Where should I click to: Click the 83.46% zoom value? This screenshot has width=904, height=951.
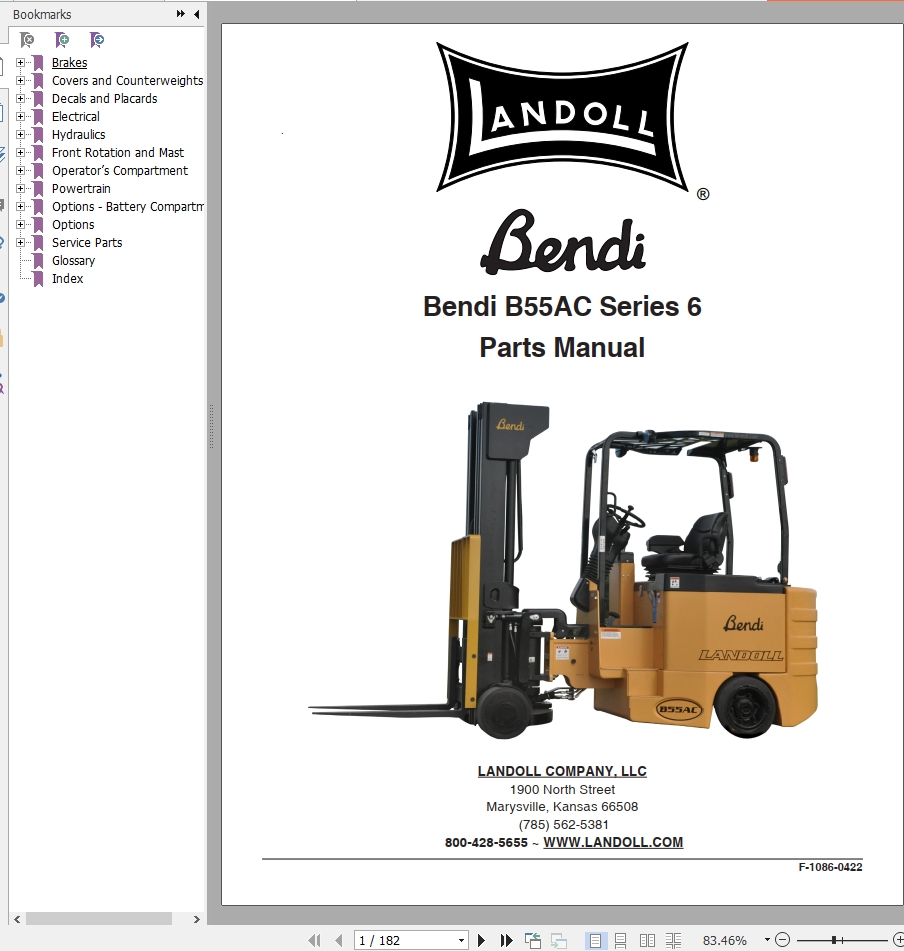point(725,941)
